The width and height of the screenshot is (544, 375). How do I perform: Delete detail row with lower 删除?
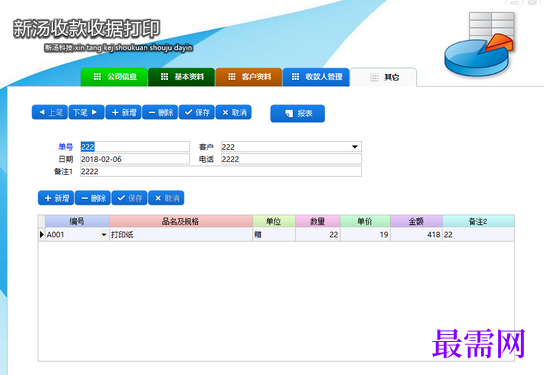tap(93, 198)
